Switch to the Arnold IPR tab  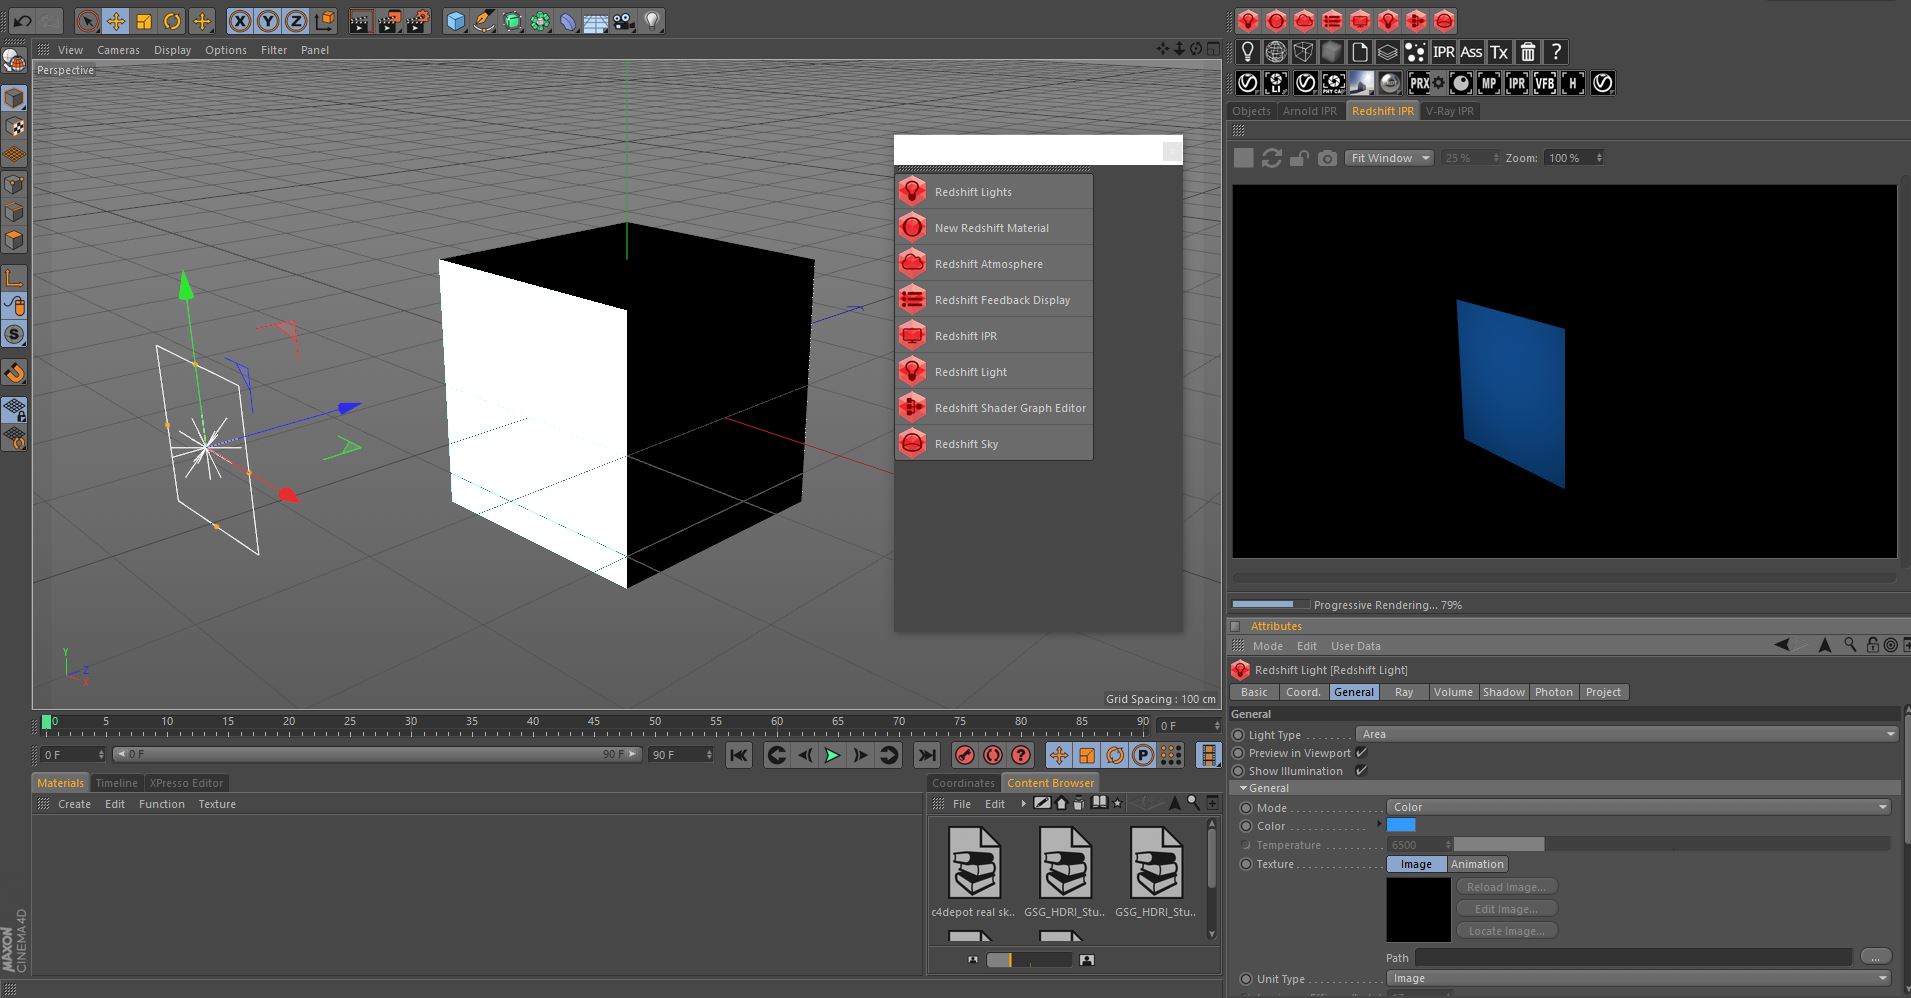[x=1309, y=111]
